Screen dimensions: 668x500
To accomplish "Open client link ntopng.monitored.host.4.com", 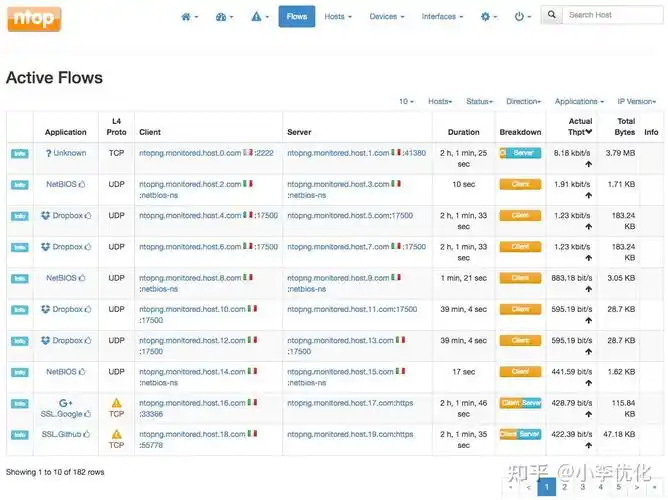I will [190, 216].
